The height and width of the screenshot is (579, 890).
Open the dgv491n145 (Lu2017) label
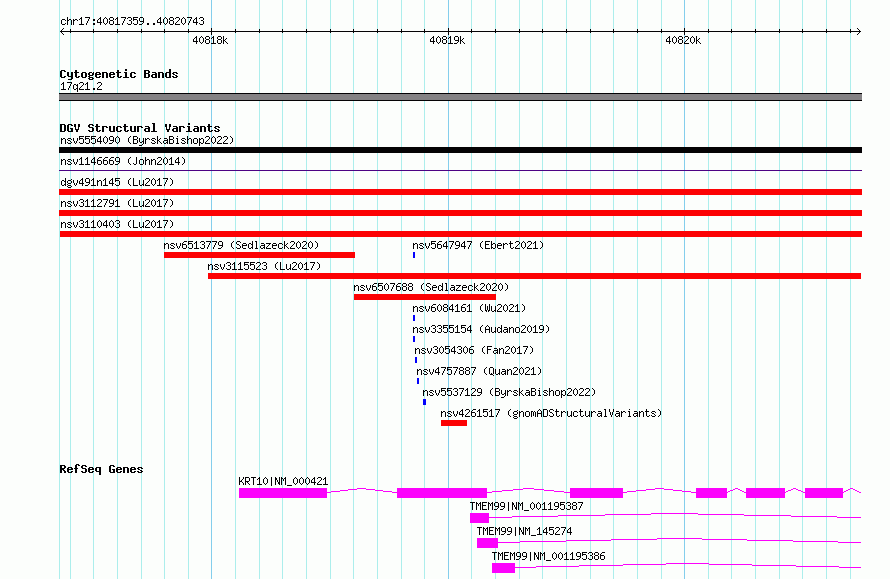click(x=117, y=182)
